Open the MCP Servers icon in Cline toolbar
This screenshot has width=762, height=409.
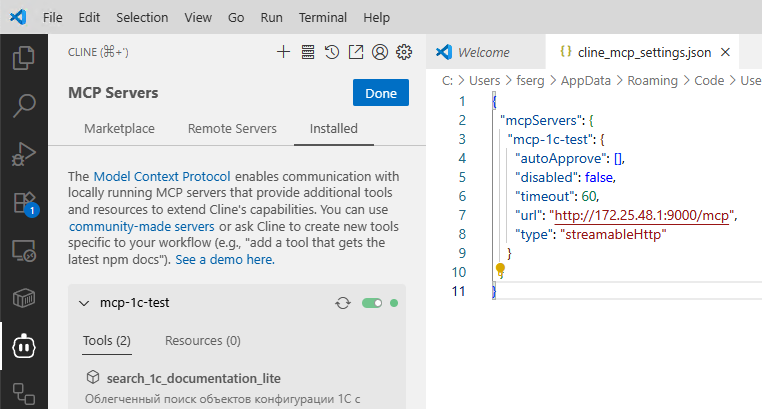point(308,52)
